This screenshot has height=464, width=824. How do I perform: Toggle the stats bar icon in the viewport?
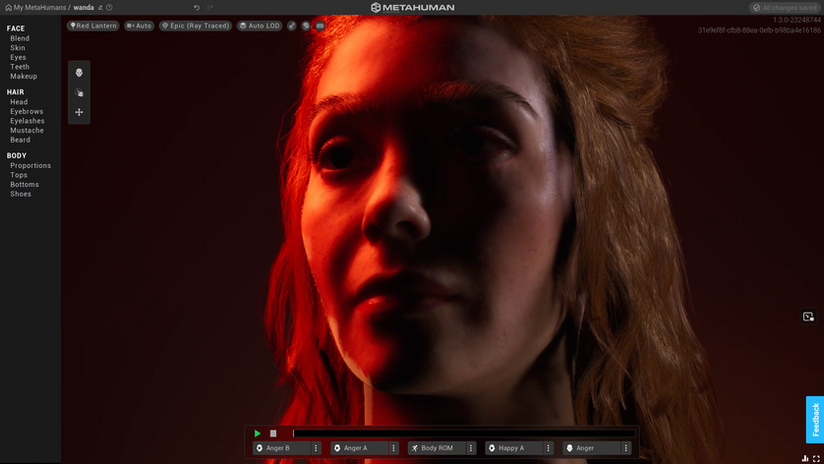(805, 459)
